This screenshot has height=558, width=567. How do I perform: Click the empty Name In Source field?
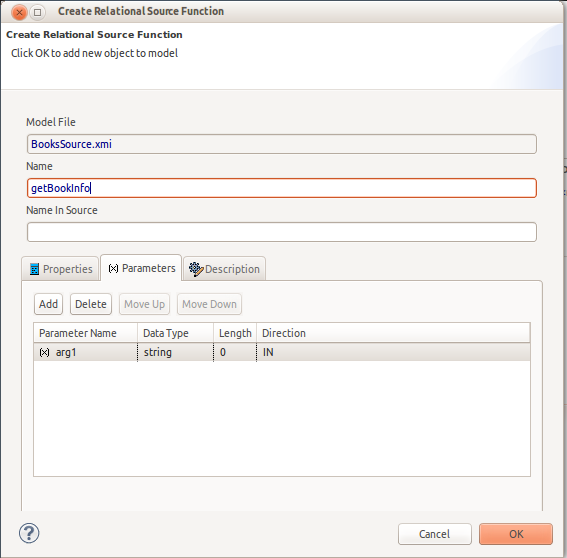pyautogui.click(x=282, y=232)
